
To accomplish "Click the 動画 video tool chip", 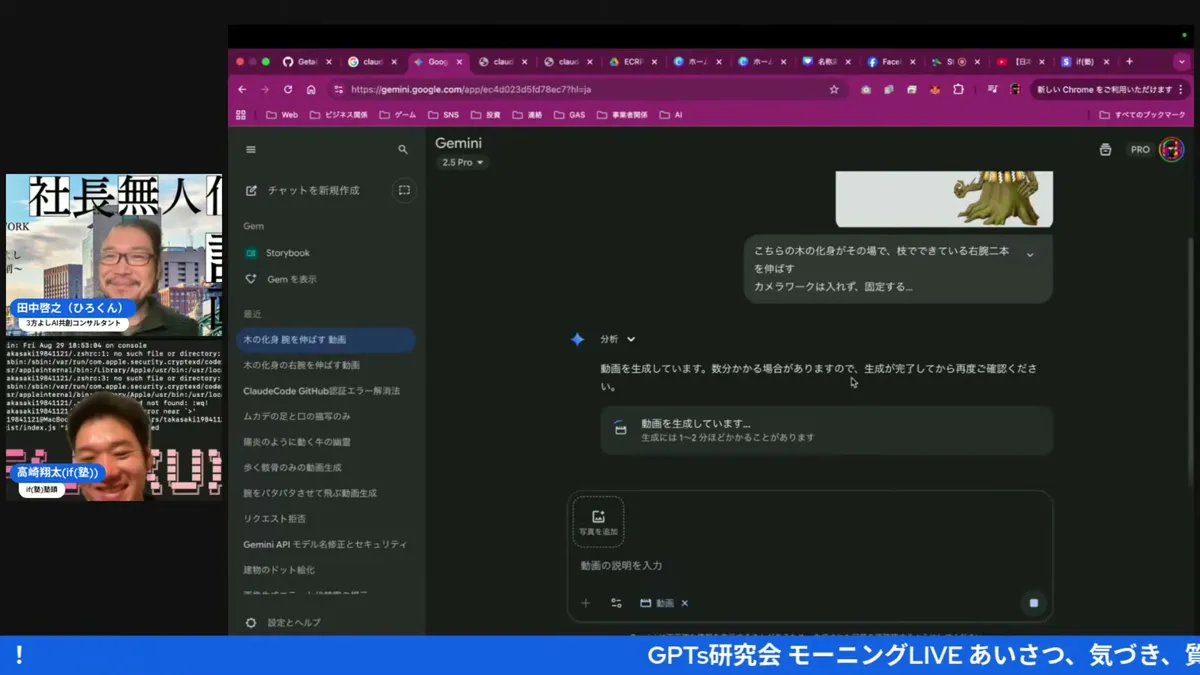I will pos(657,603).
